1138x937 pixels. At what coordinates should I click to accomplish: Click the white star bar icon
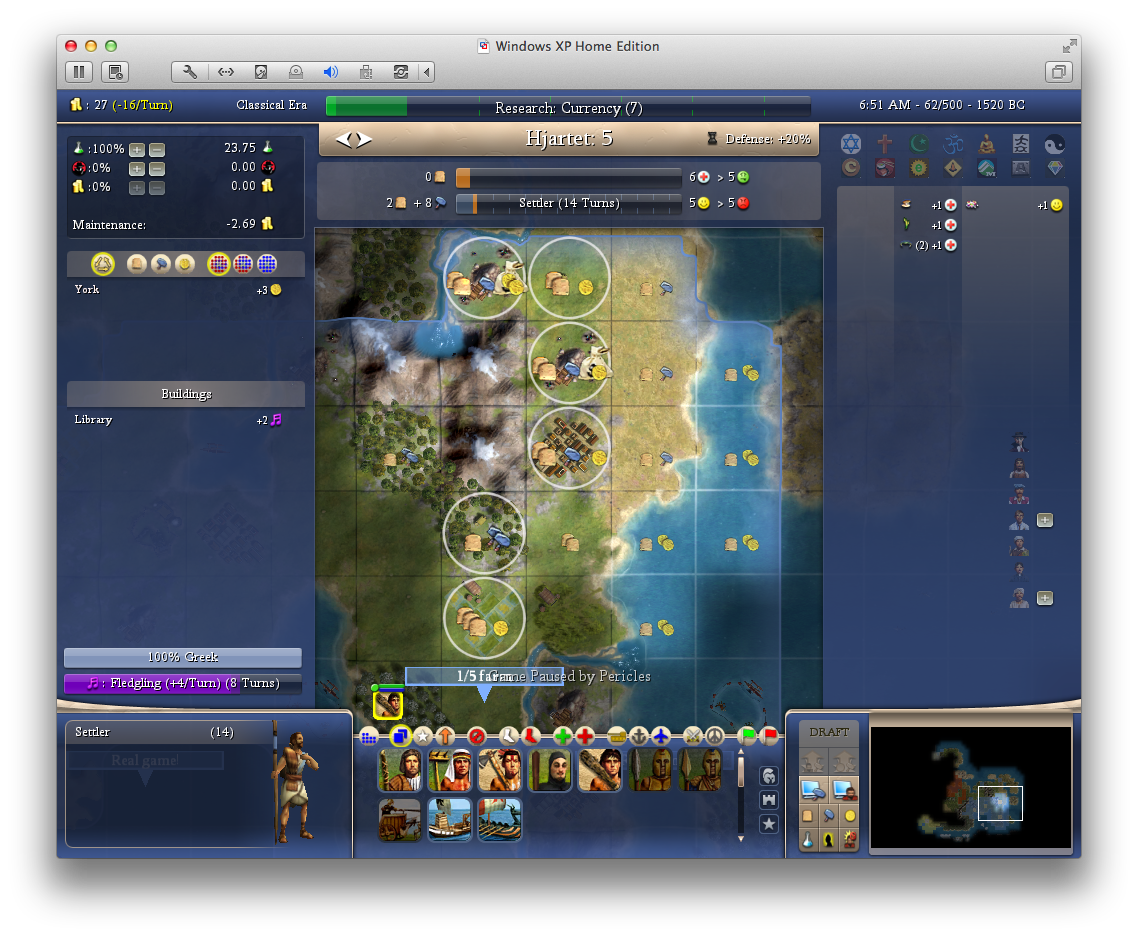422,737
